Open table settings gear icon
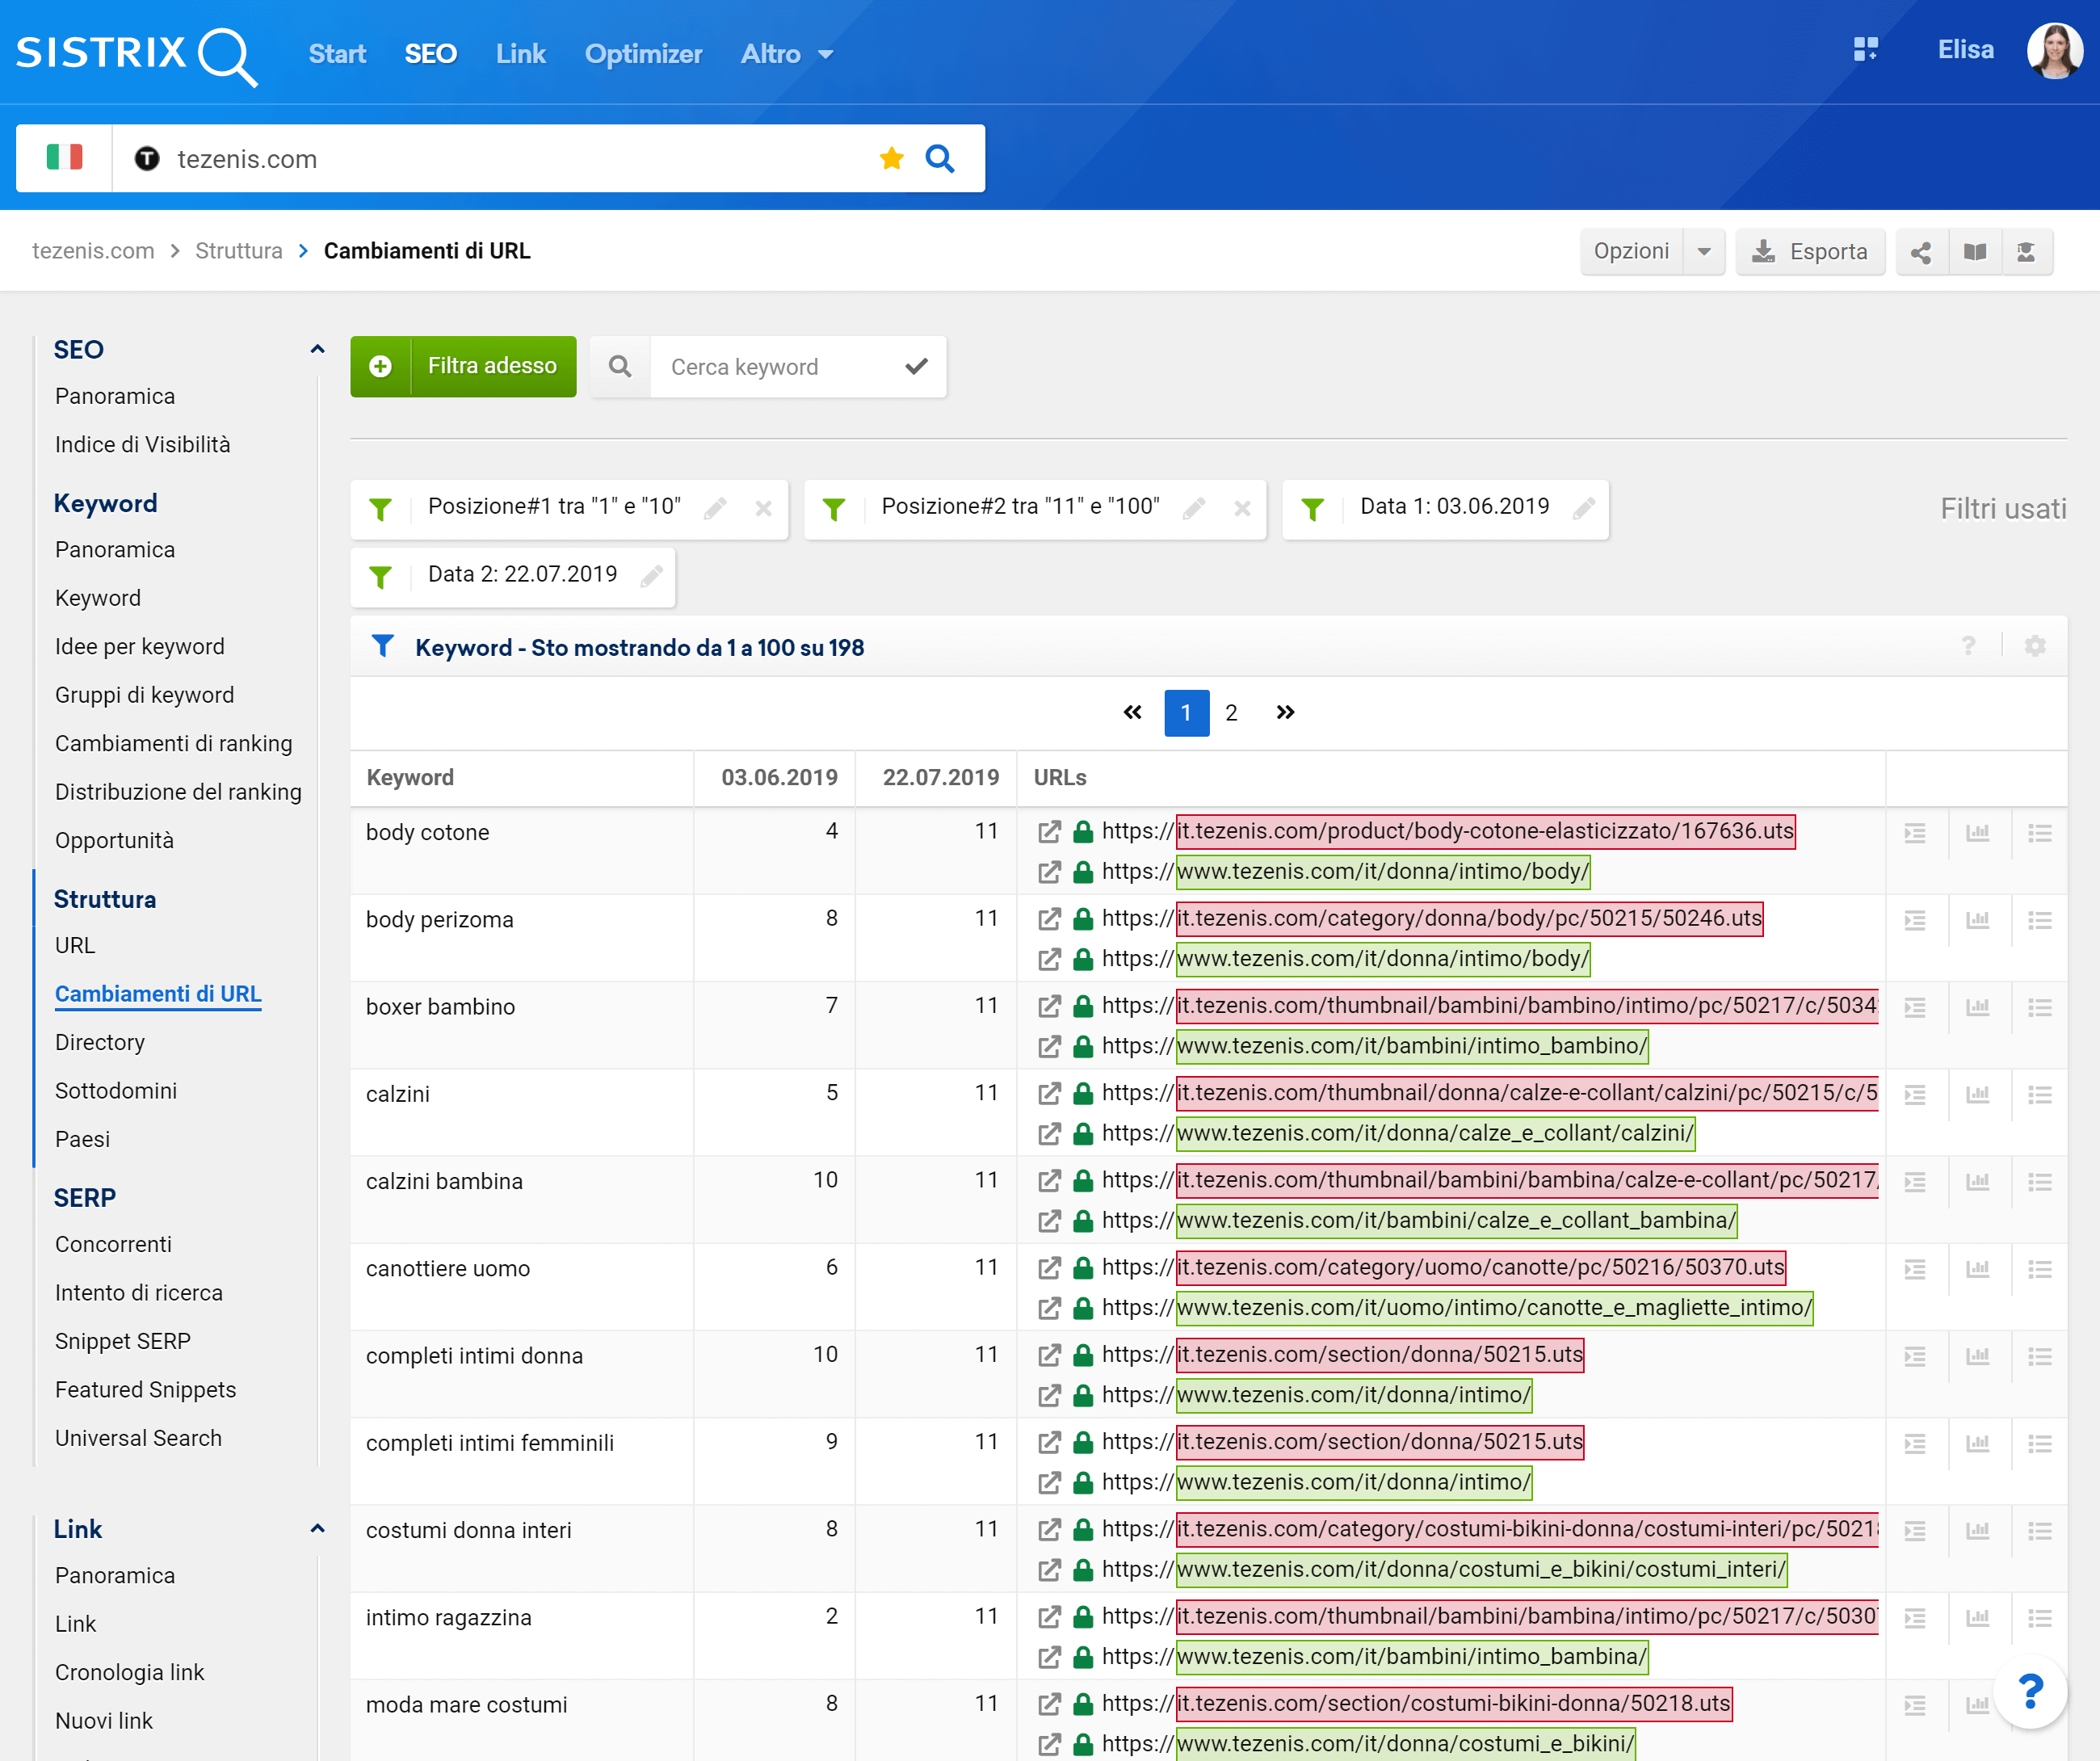The width and height of the screenshot is (2100, 1761). [x=2034, y=646]
